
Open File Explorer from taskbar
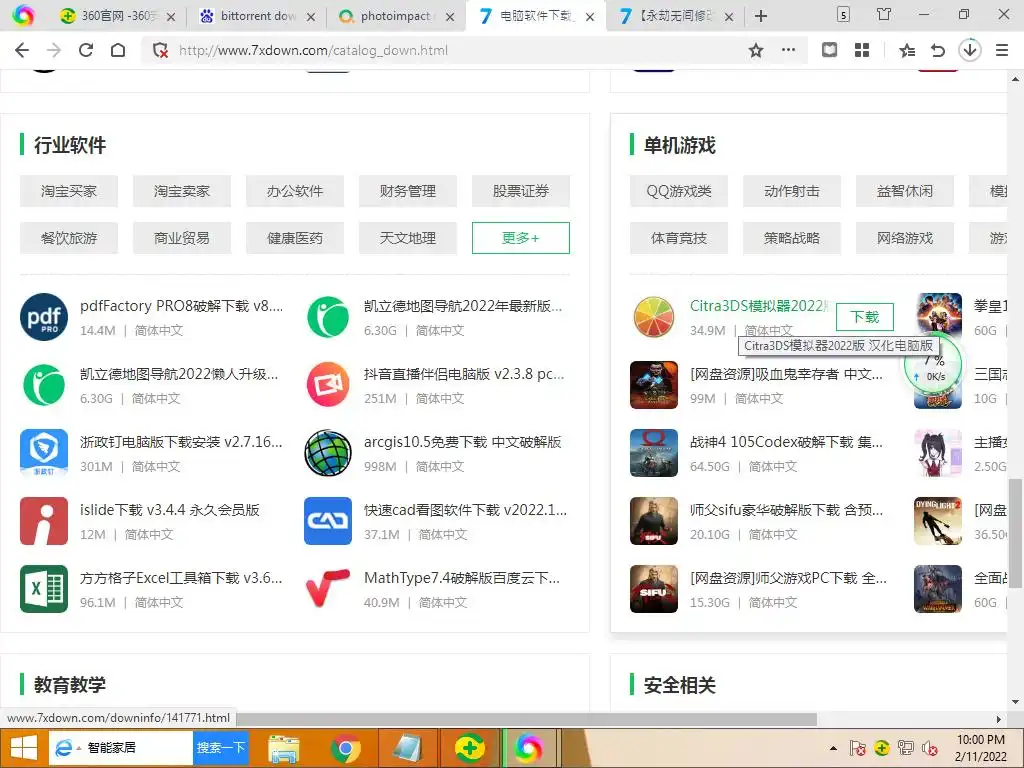(283, 748)
